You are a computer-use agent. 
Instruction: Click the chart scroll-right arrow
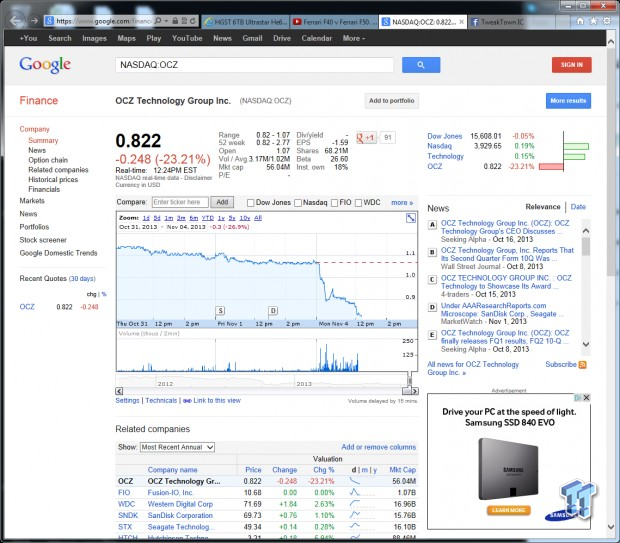[415, 391]
